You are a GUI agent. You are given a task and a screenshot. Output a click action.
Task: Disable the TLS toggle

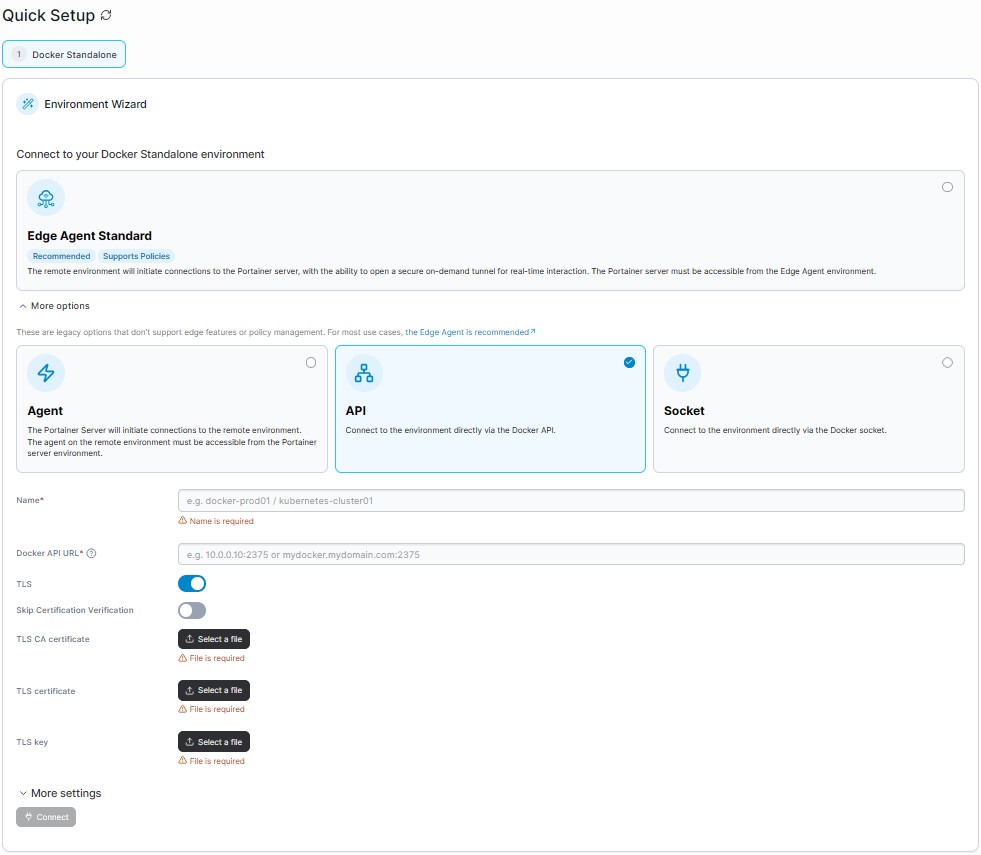tap(191, 584)
